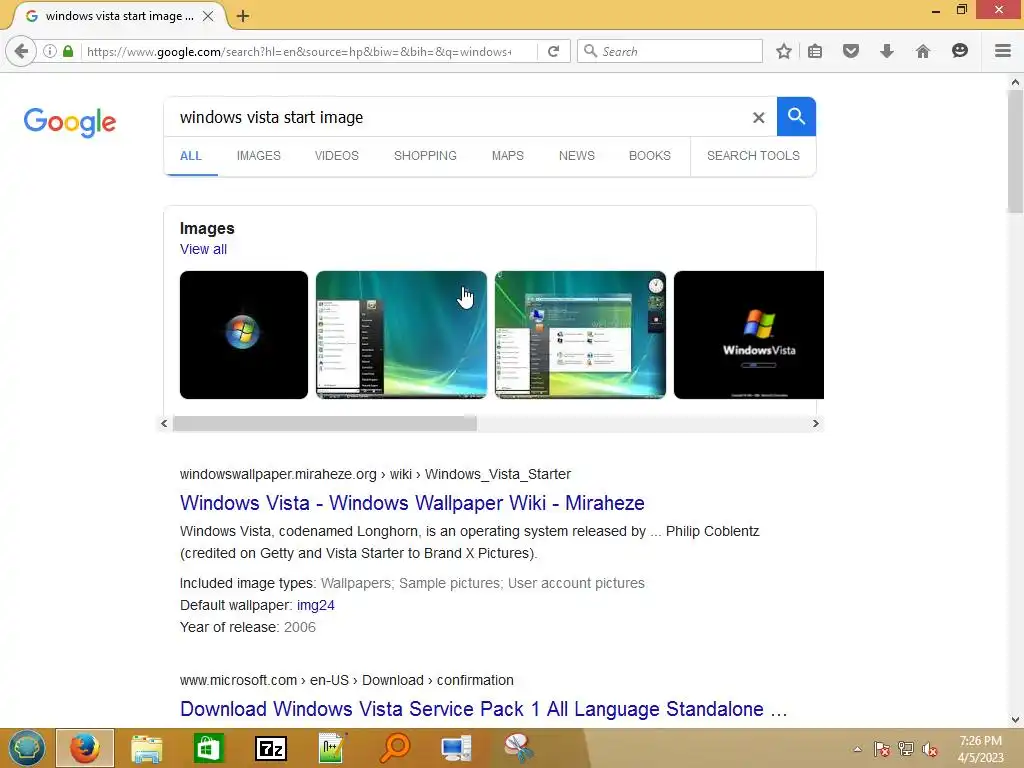This screenshot has width=1024, height=768.
Task: Switch to the VIDEOS tab
Action: (337, 156)
